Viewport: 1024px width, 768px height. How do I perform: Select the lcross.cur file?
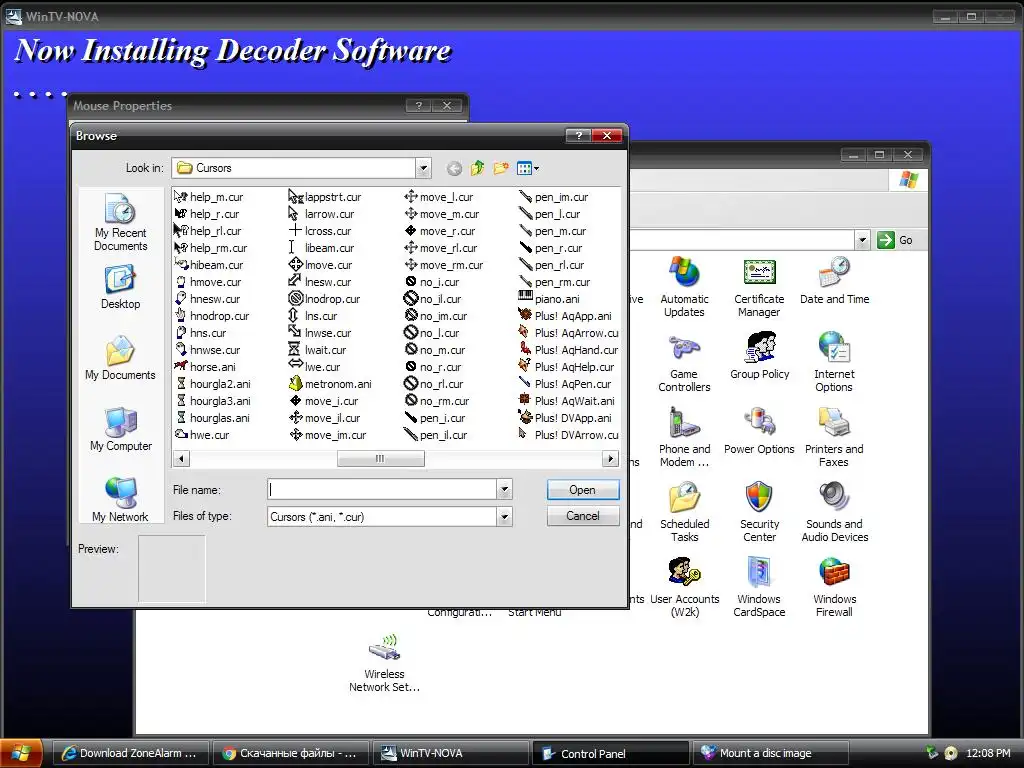320,231
